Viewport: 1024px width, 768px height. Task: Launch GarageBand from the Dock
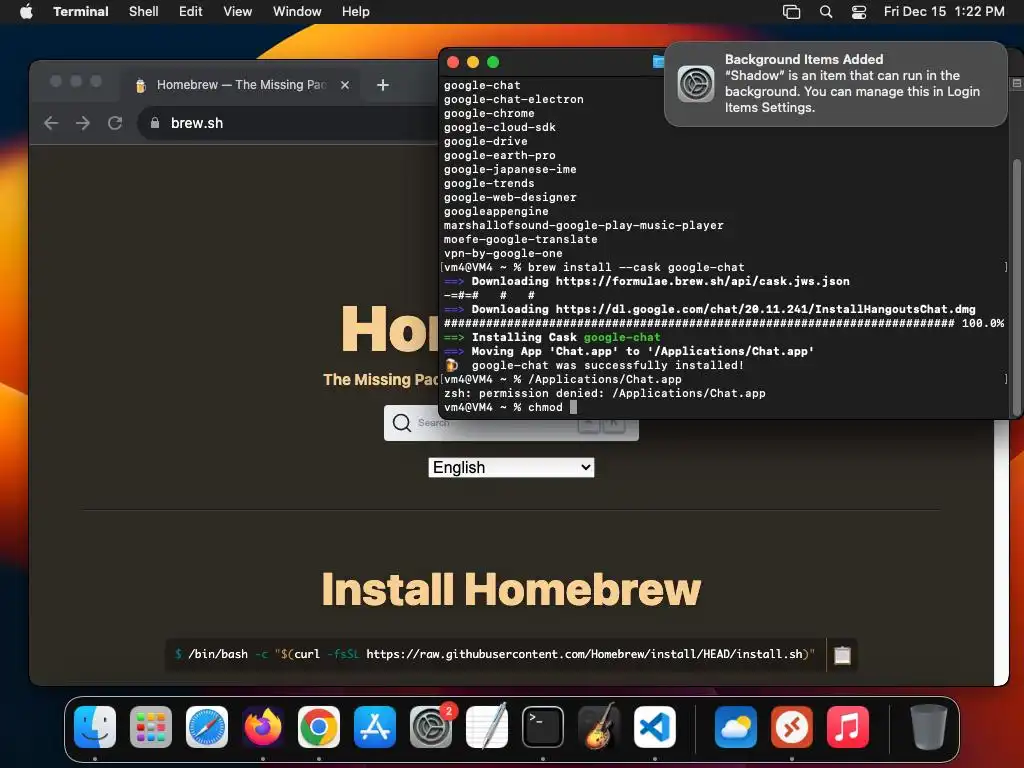[599, 727]
